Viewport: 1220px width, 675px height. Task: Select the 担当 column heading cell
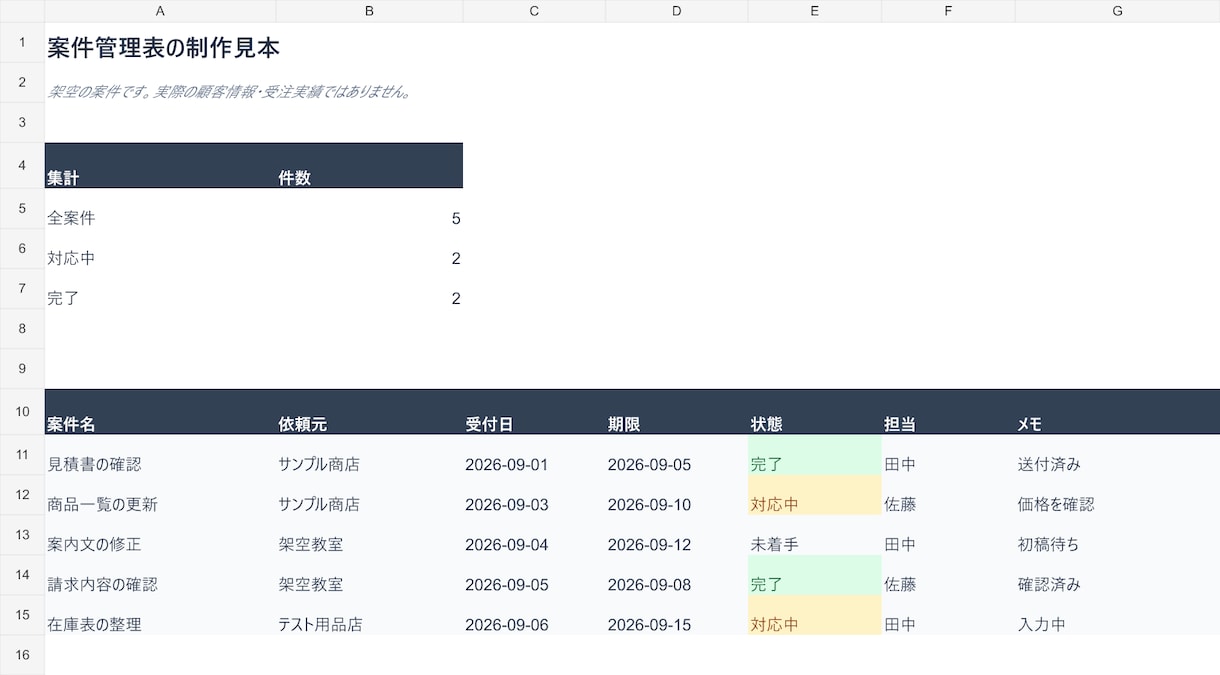coord(948,412)
